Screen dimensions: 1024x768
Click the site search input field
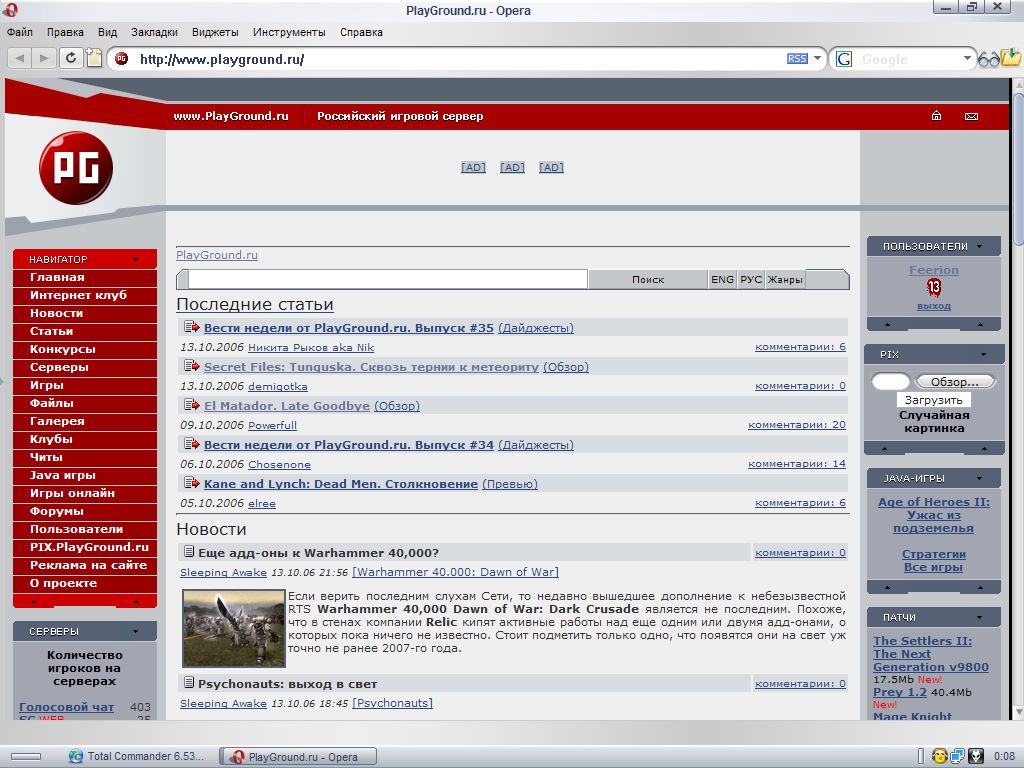387,280
